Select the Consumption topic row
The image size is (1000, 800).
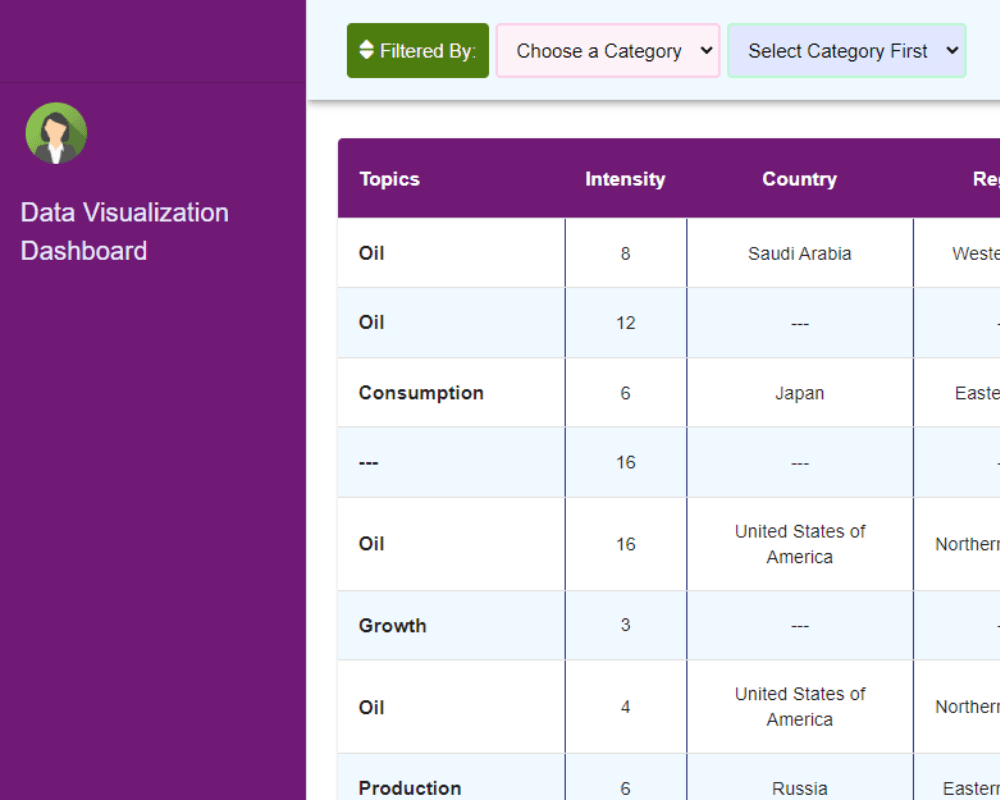421,393
